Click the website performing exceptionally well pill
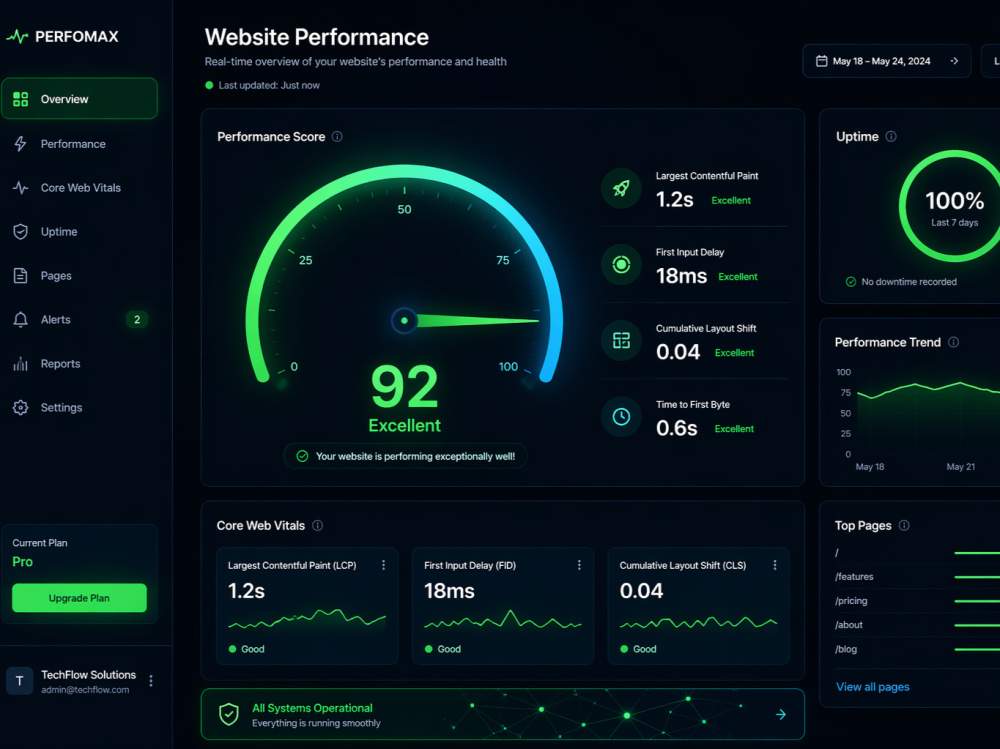This screenshot has width=1000, height=749. click(406, 456)
